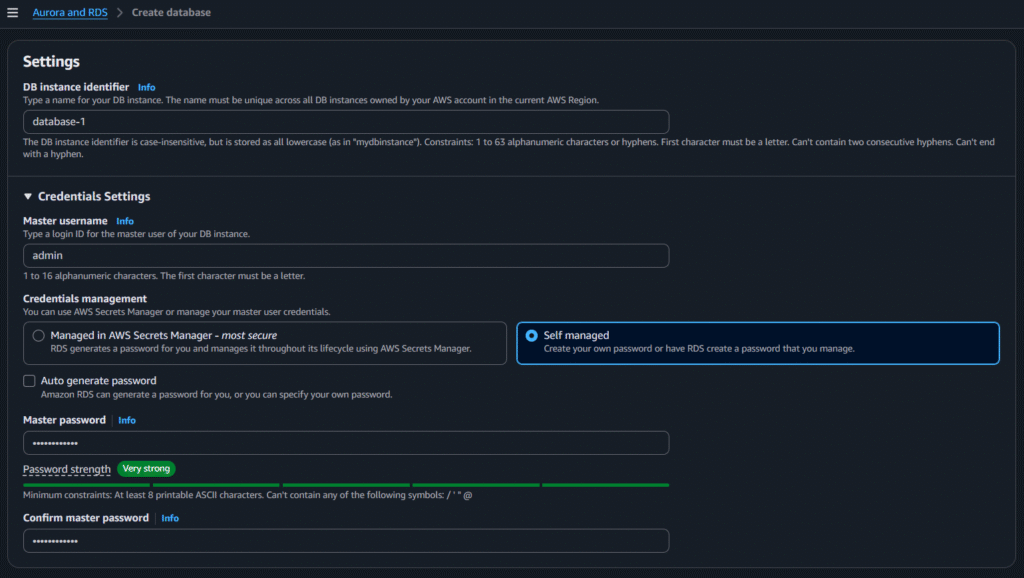
Task: Open the navigation sidebar hamburger menu
Action: click(x=11, y=12)
